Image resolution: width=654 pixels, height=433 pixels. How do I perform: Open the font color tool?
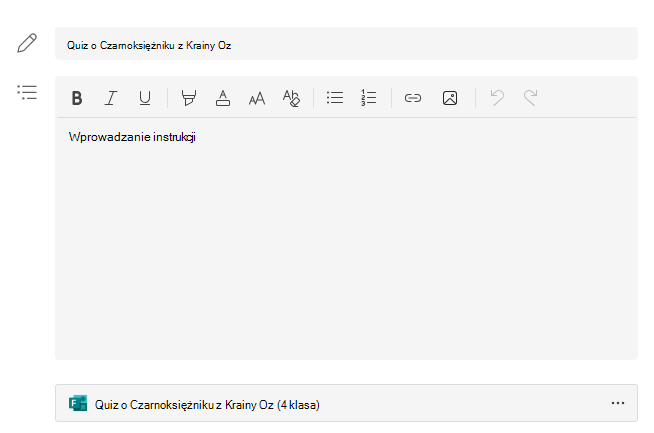click(223, 98)
